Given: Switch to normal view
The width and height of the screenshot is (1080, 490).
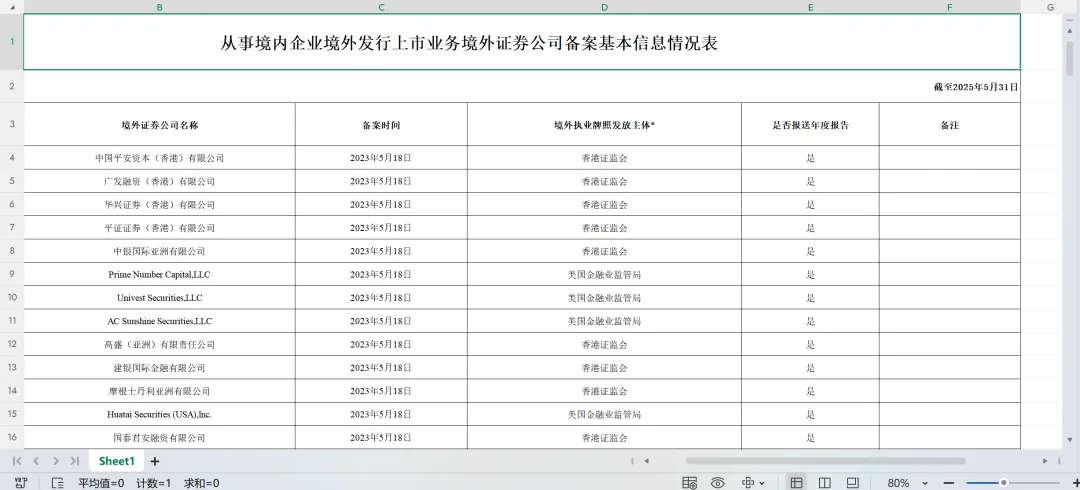Looking at the screenshot, I should pyautogui.click(x=796, y=483).
